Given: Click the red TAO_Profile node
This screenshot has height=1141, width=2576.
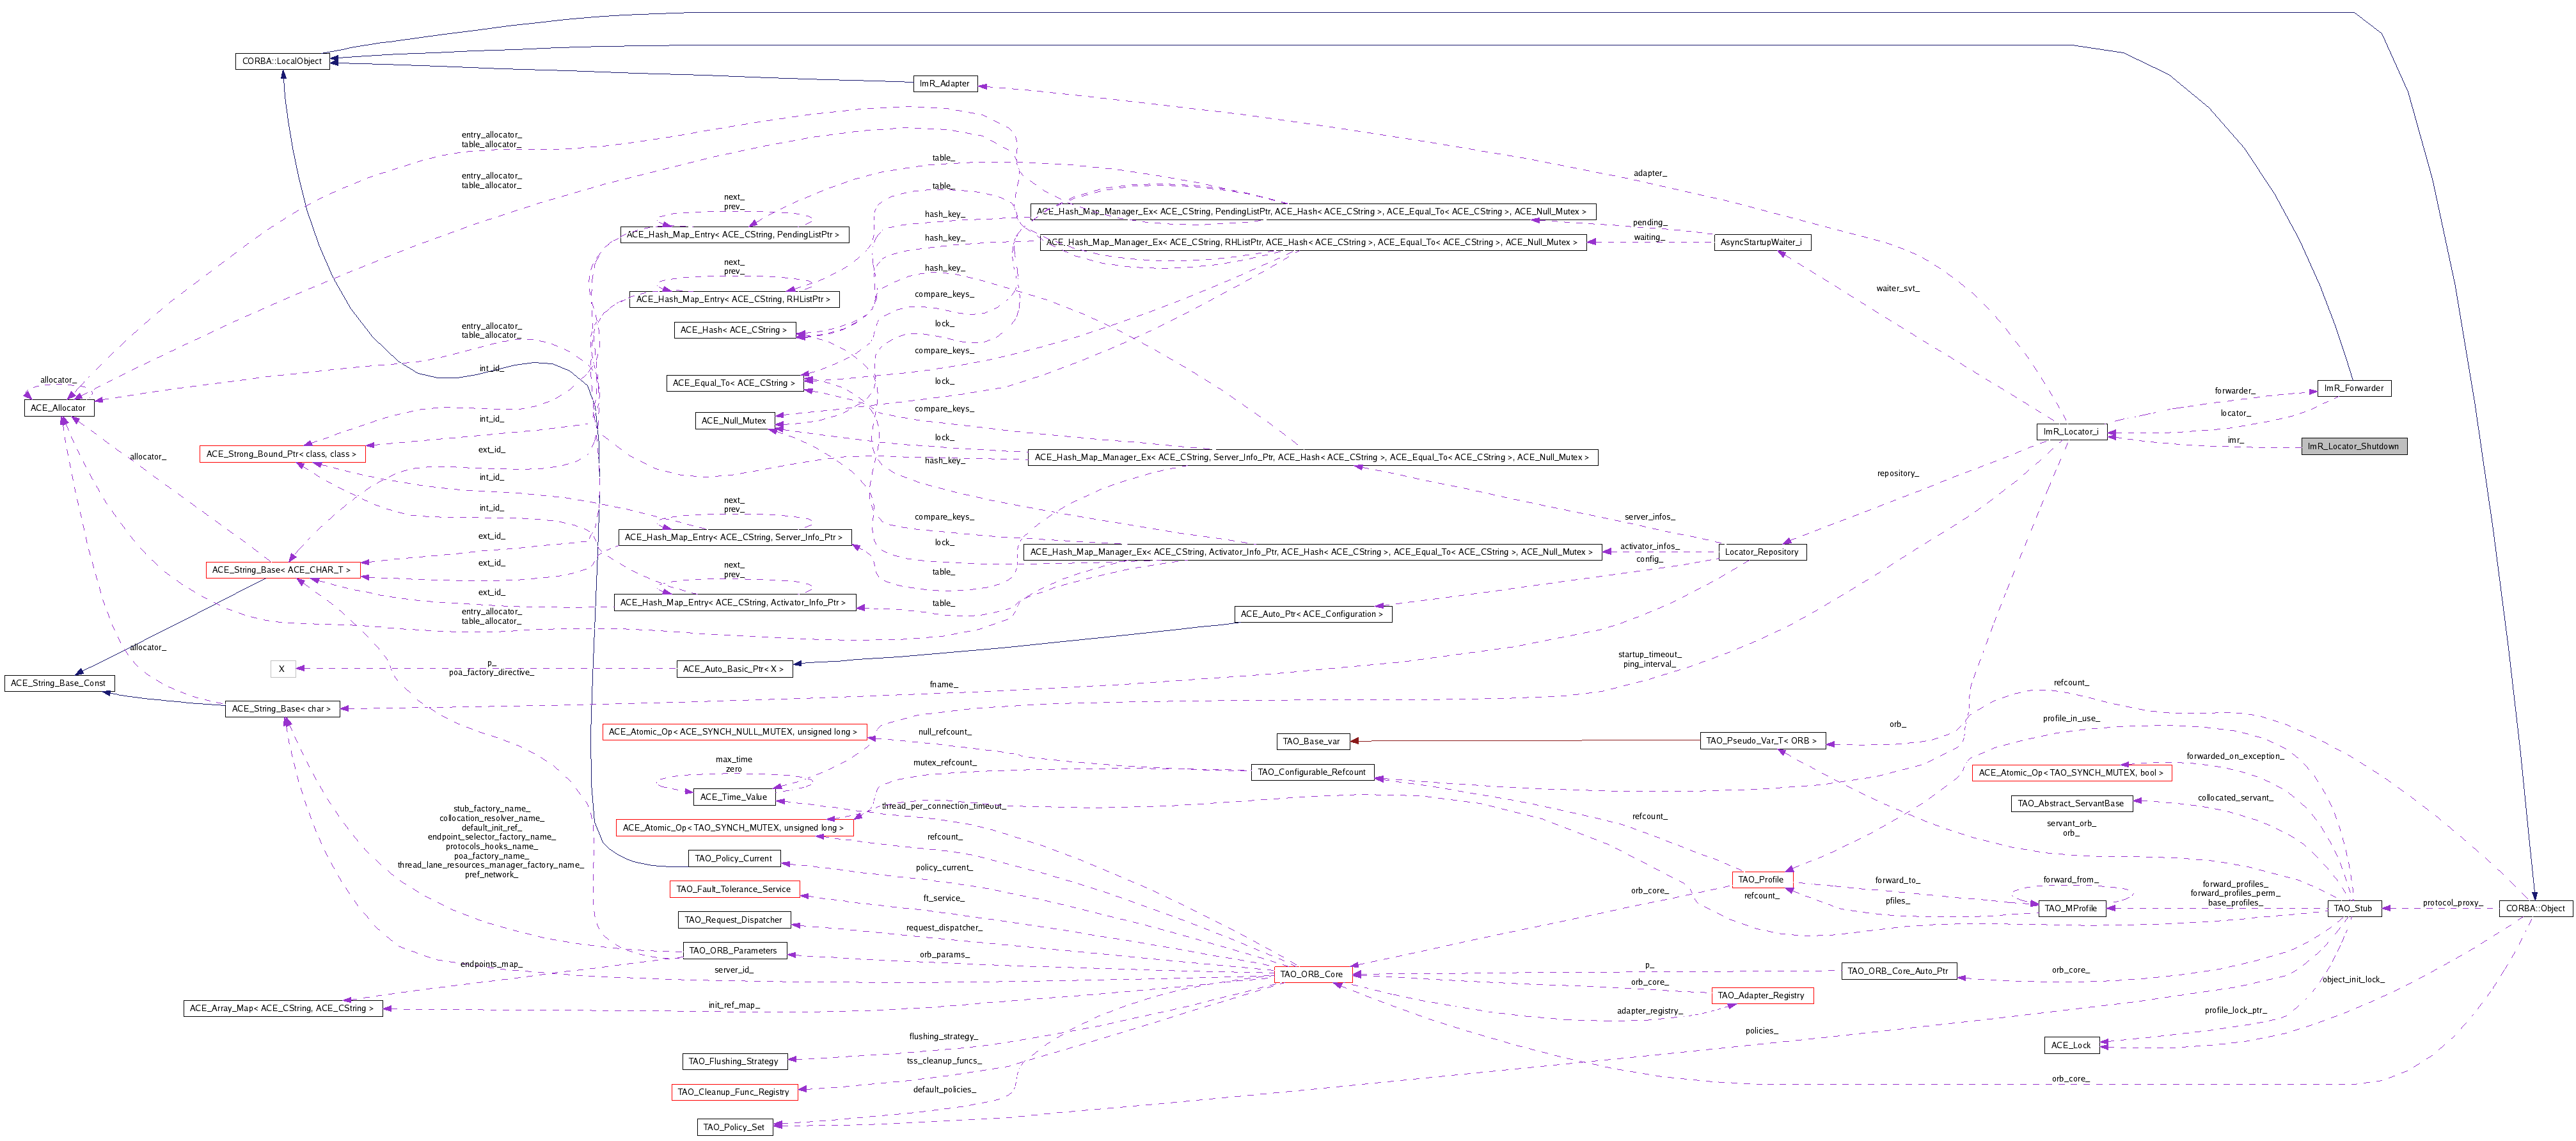Looking at the screenshot, I should point(1760,880).
